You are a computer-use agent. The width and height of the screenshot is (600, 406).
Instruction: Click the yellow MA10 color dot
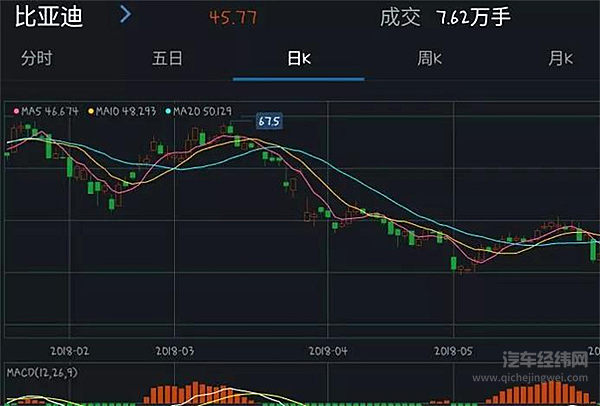pyautogui.click(x=91, y=111)
